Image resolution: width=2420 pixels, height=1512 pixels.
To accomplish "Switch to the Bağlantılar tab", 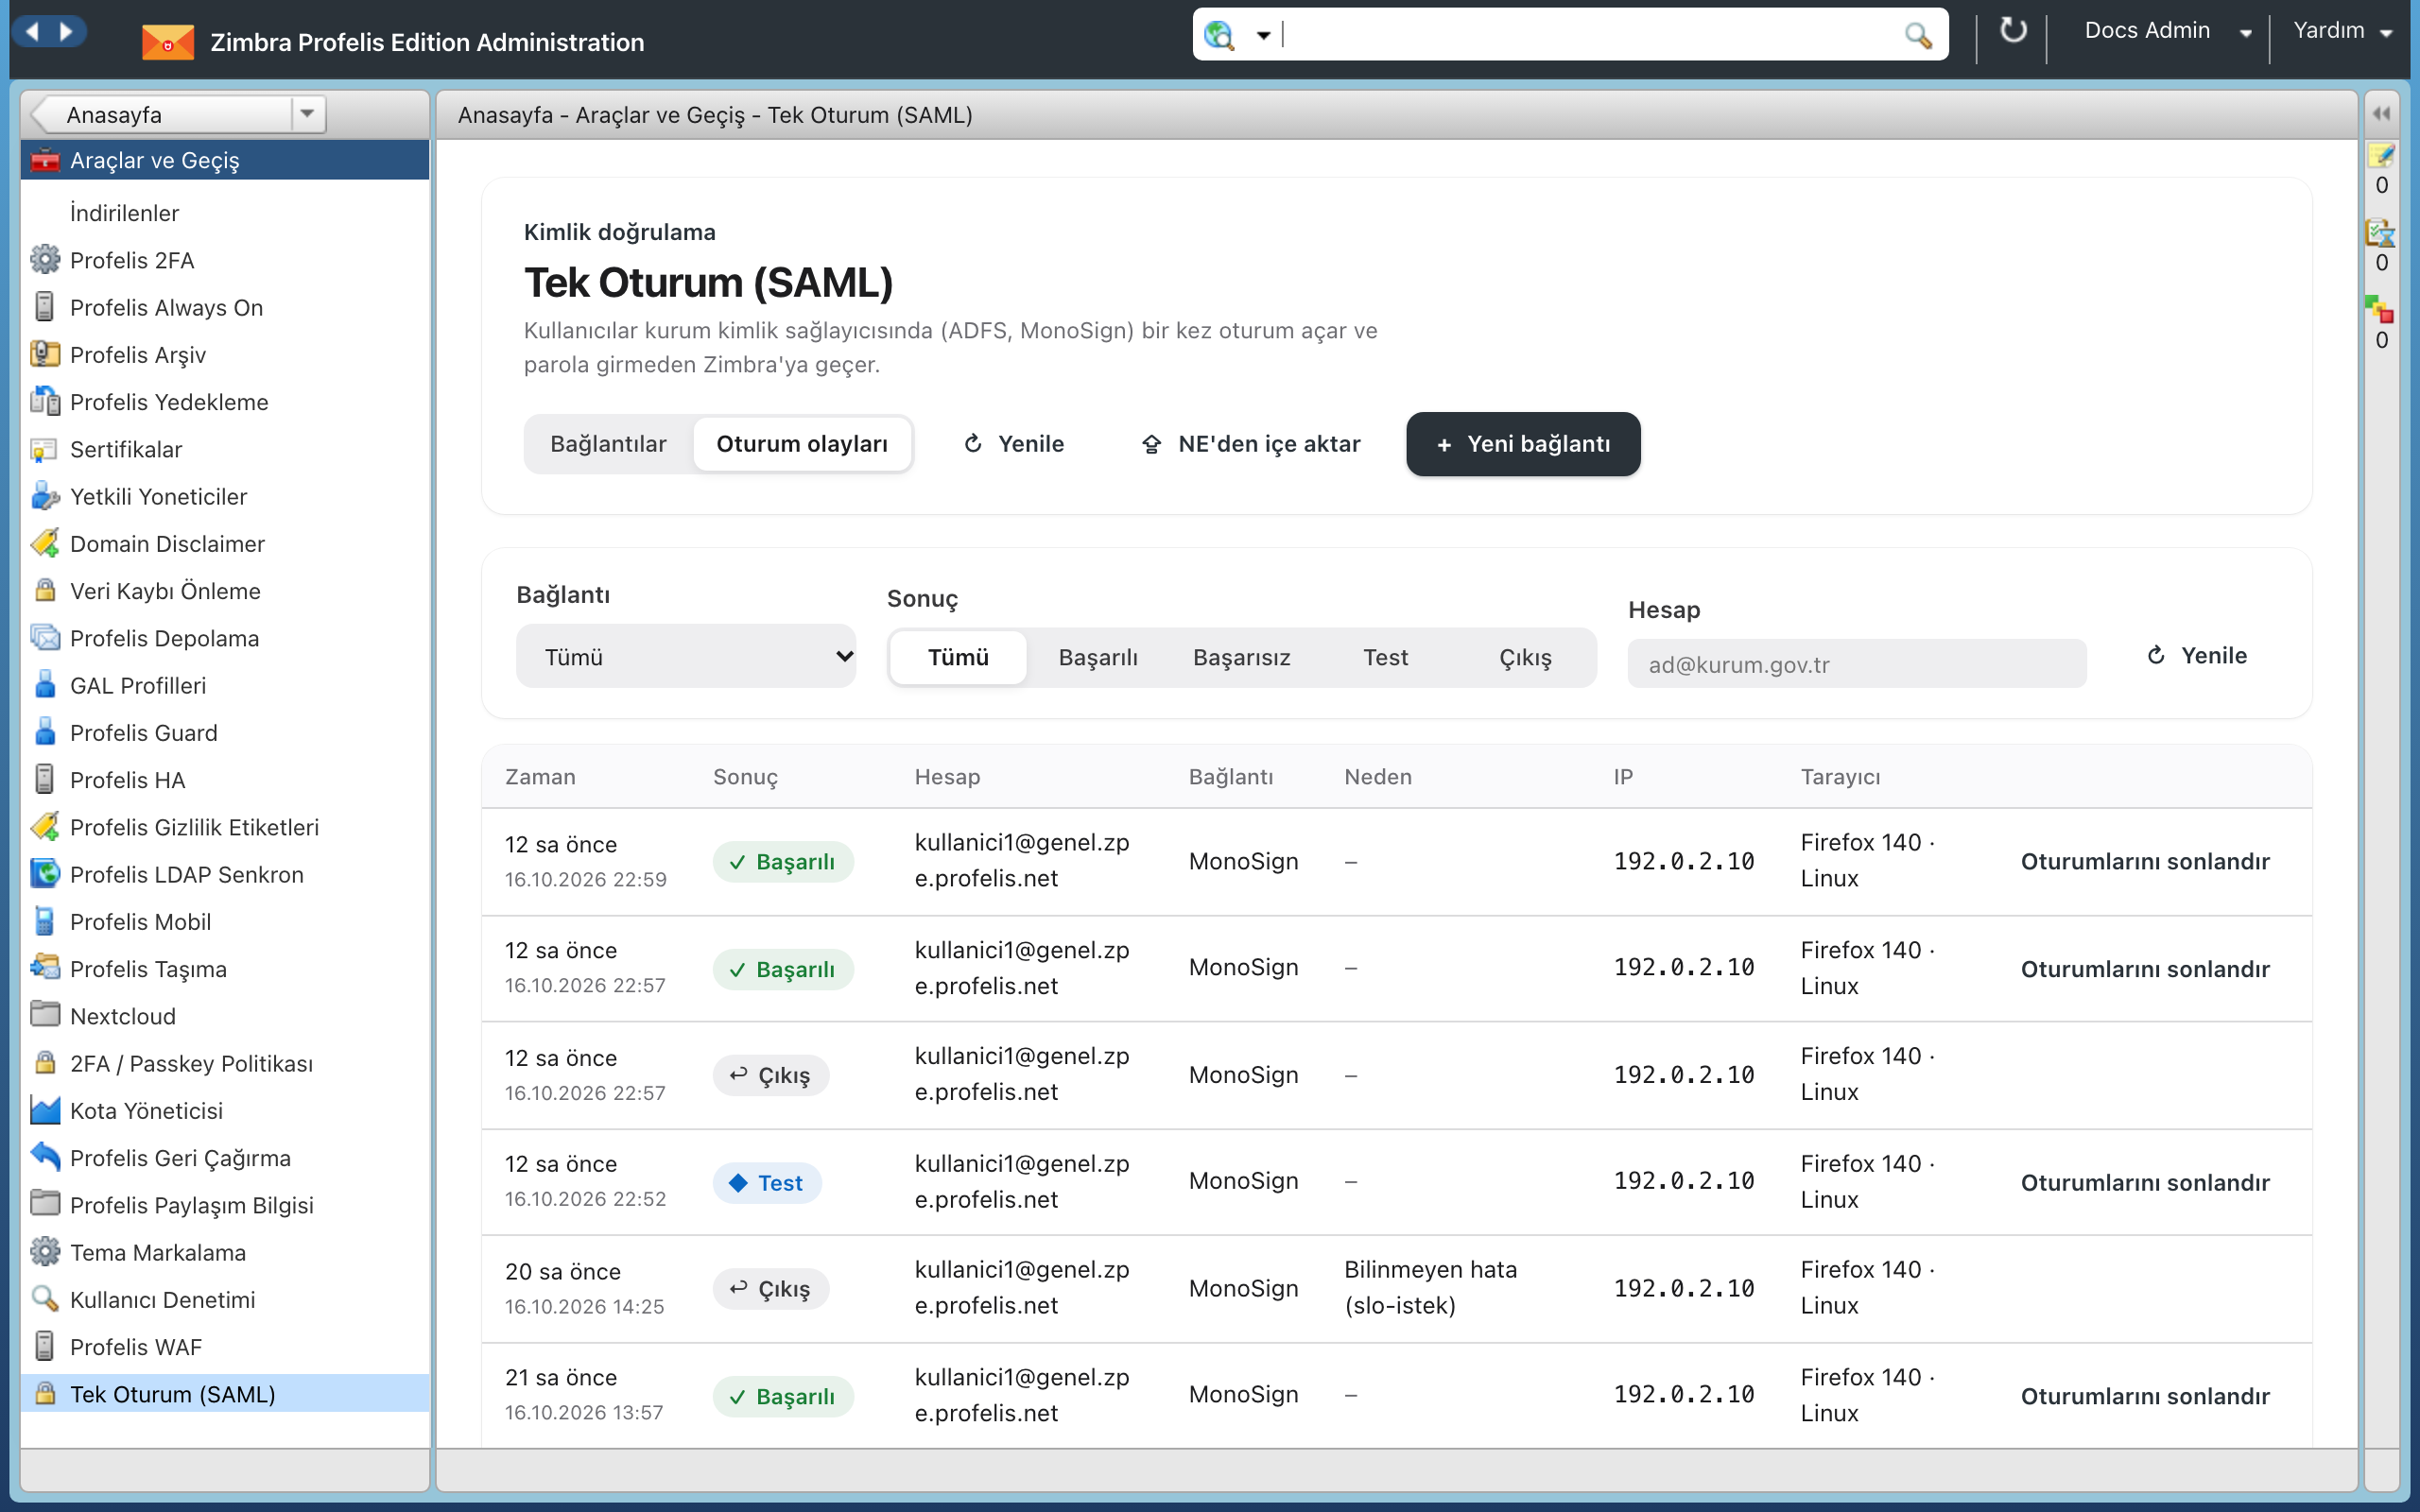I will [x=608, y=443].
